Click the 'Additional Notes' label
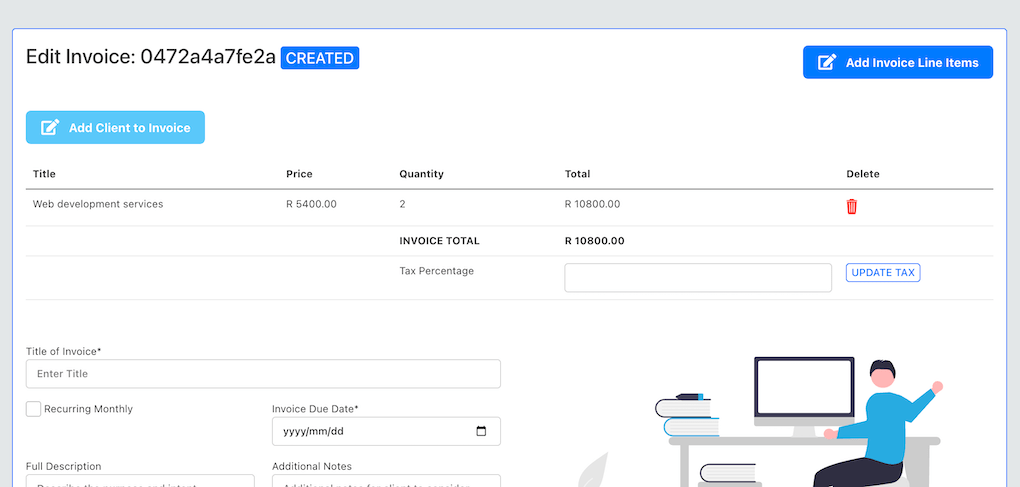1020x487 pixels. coord(312,466)
